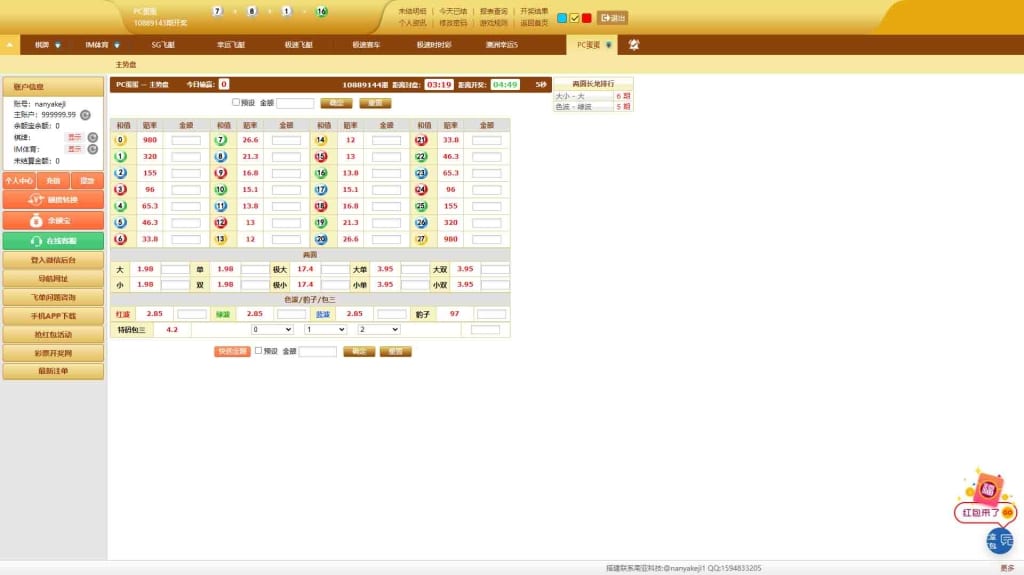Open the 个人中心 button

19,180
